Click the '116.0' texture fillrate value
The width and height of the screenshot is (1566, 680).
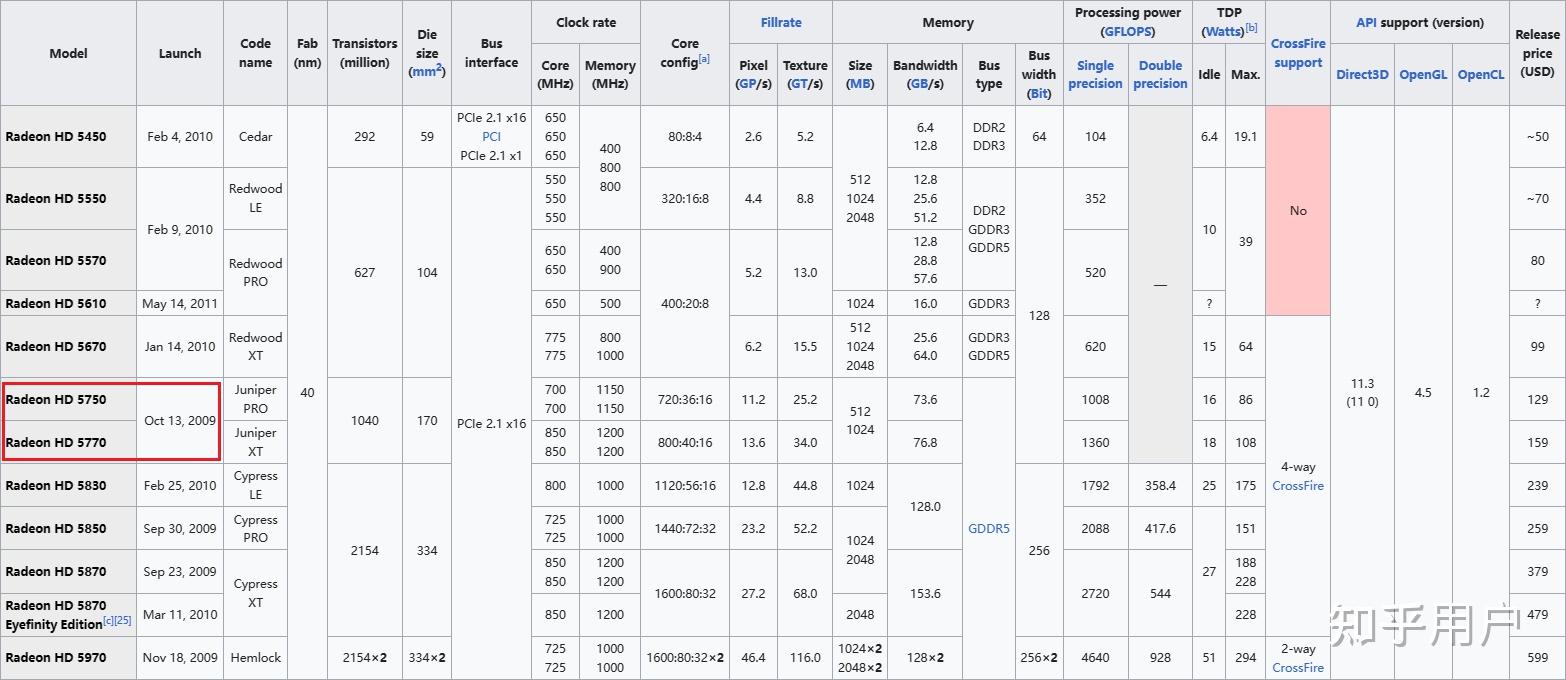[x=805, y=658]
